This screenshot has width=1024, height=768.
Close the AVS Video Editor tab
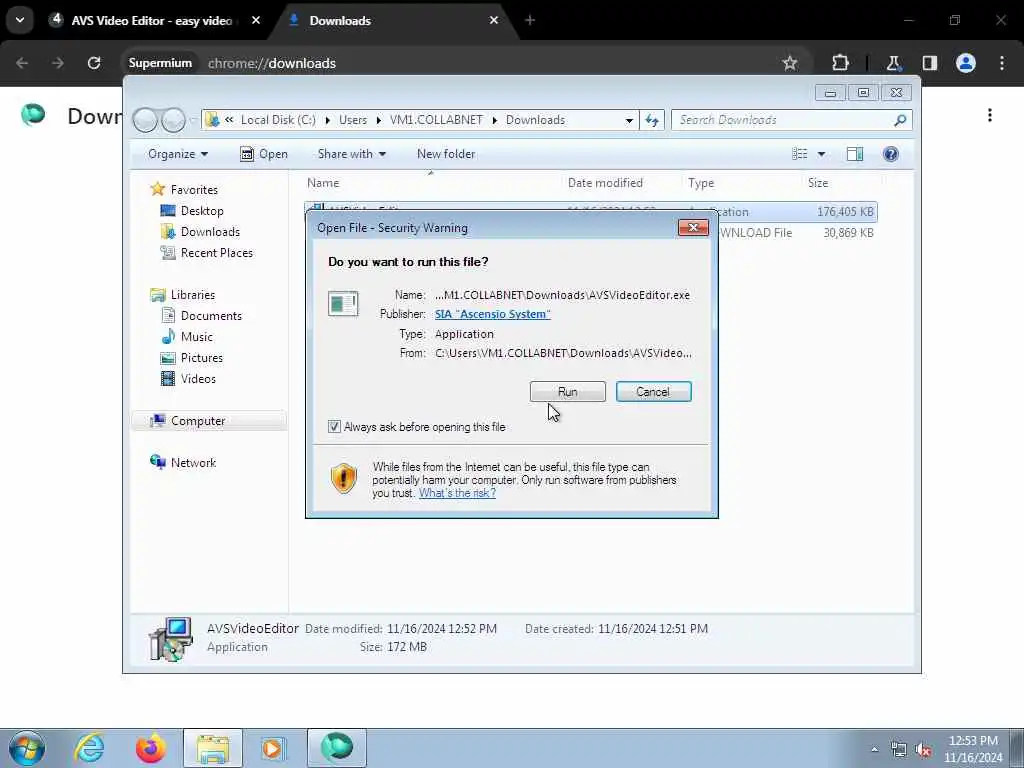pos(256,21)
